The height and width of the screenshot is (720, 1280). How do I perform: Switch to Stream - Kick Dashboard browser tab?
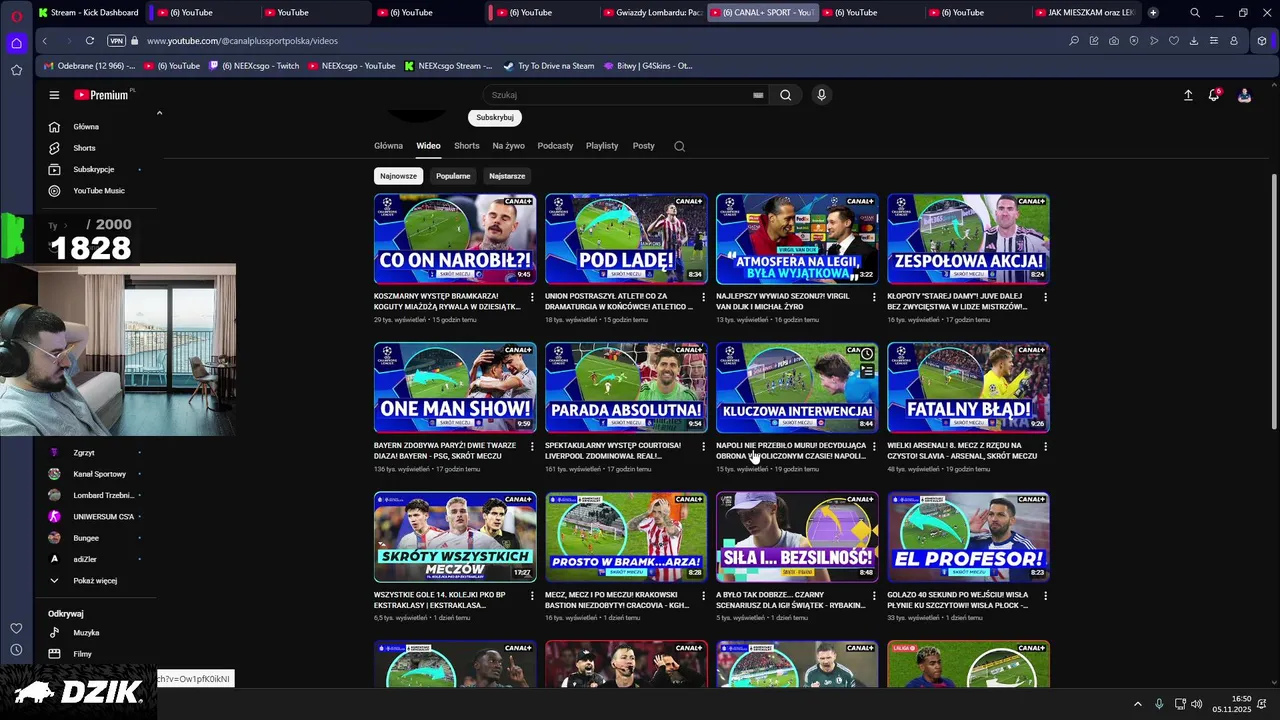point(90,13)
